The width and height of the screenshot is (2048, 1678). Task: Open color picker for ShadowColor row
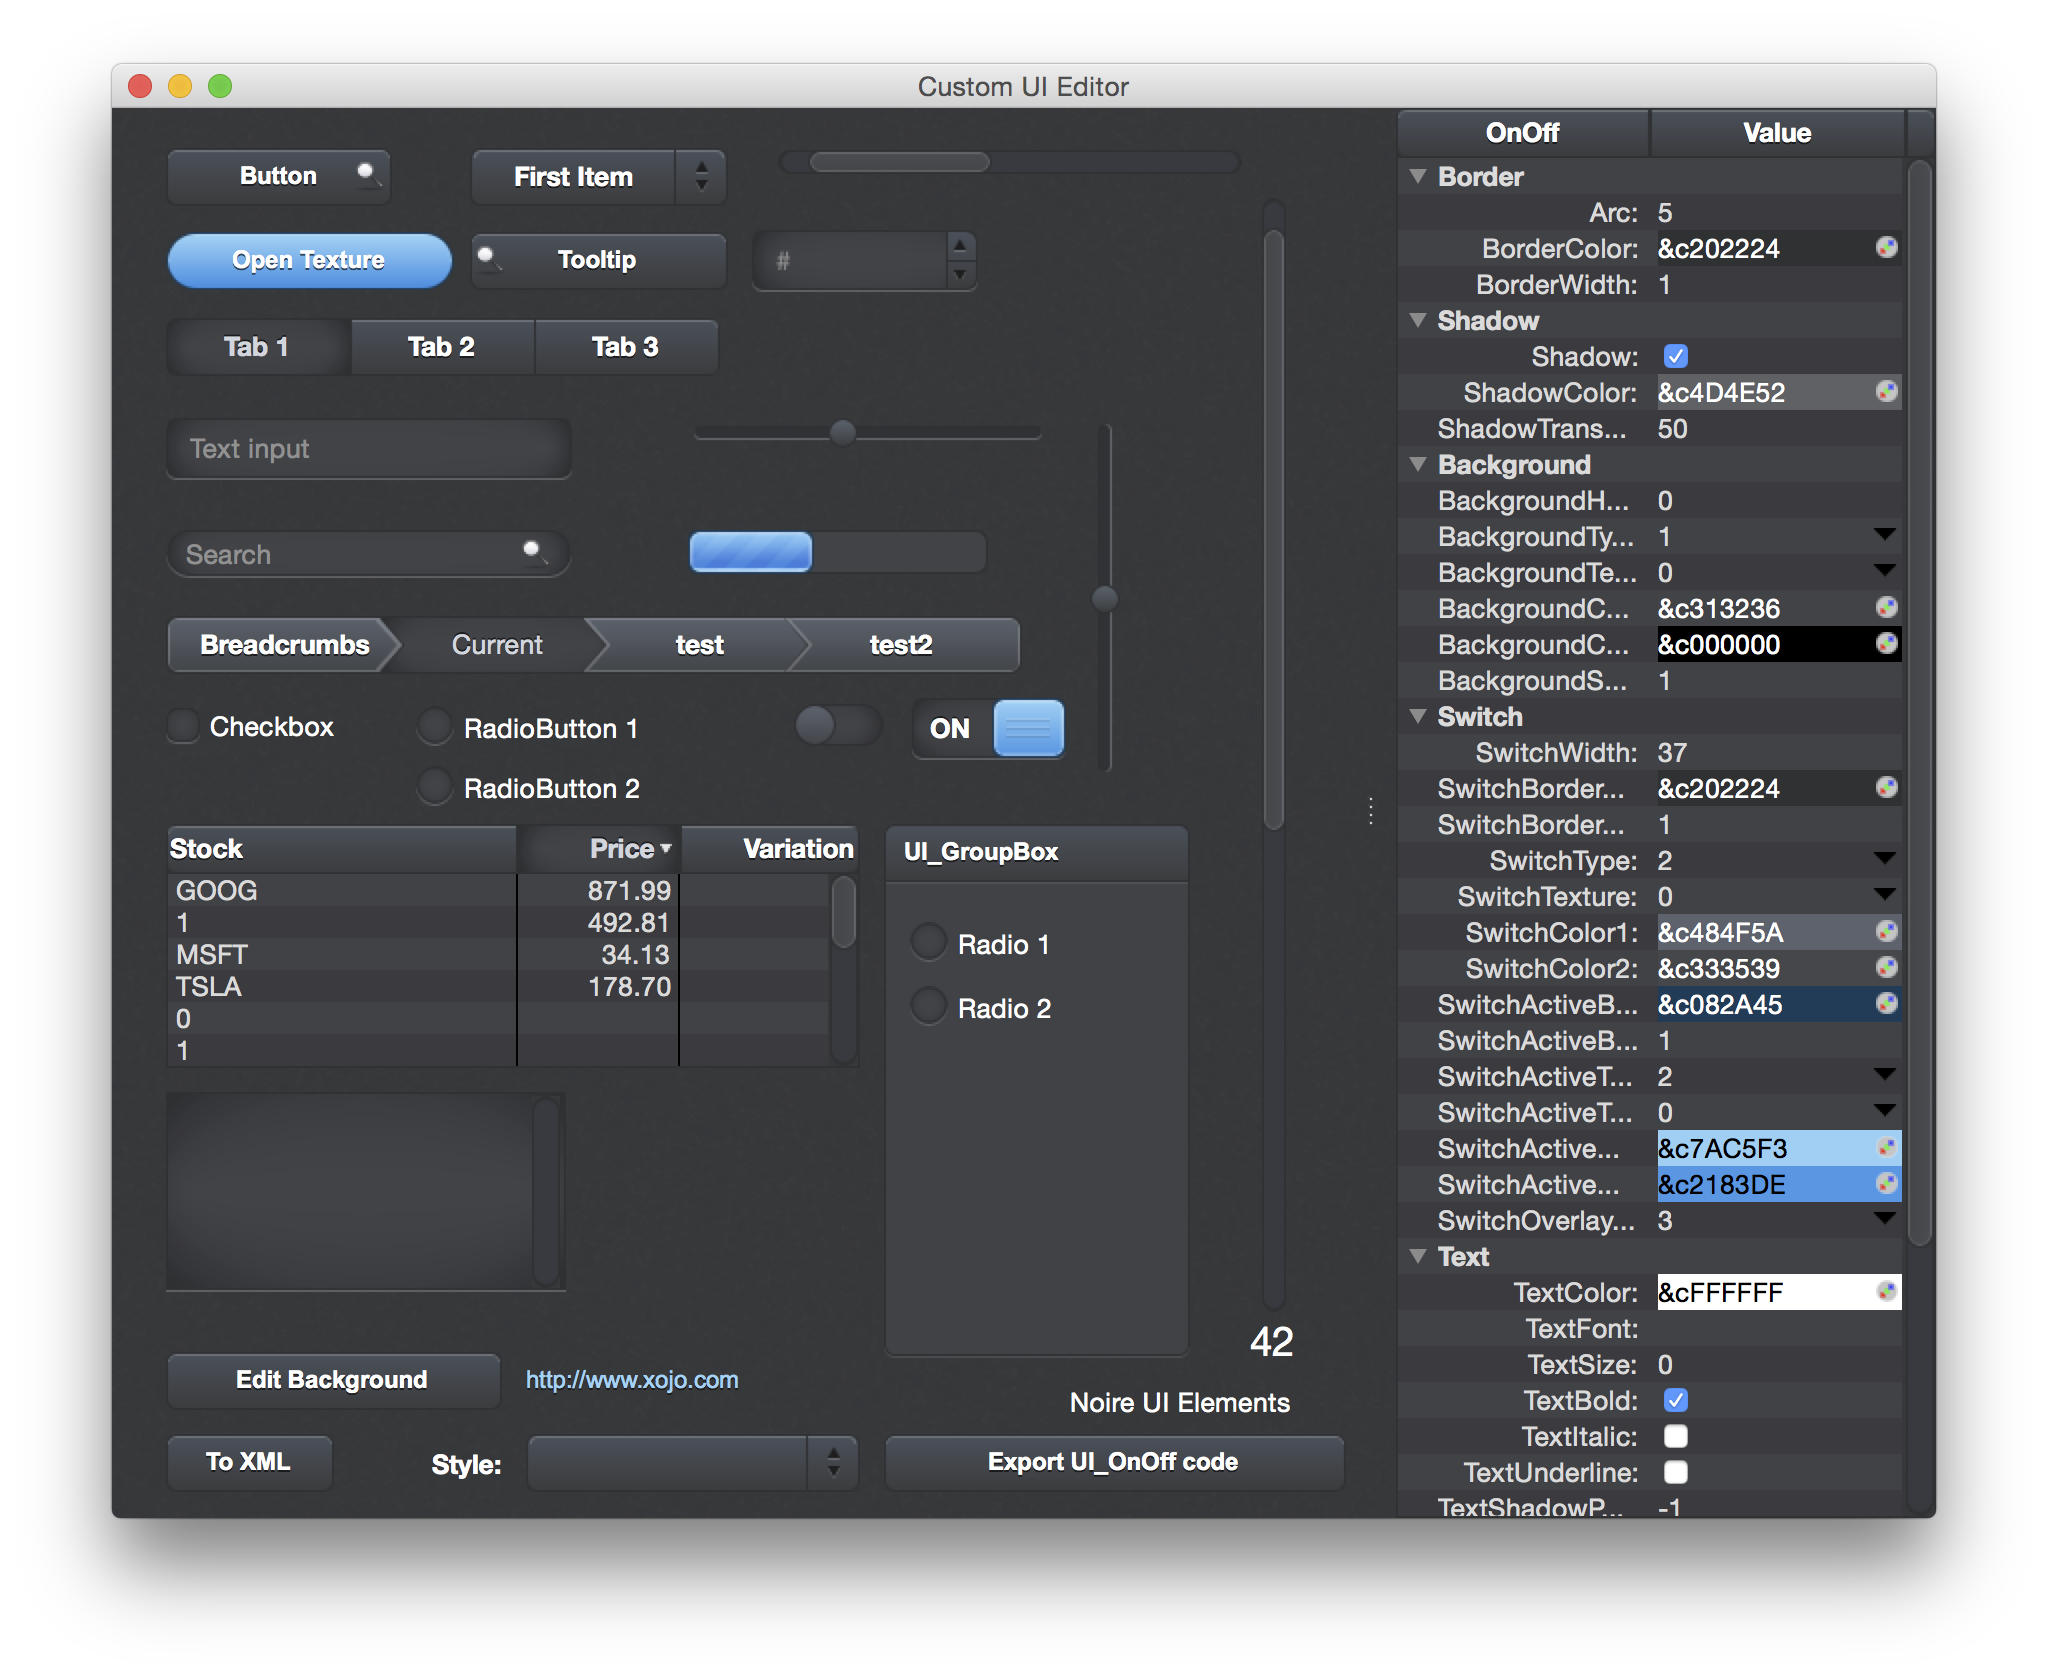click(x=1886, y=392)
